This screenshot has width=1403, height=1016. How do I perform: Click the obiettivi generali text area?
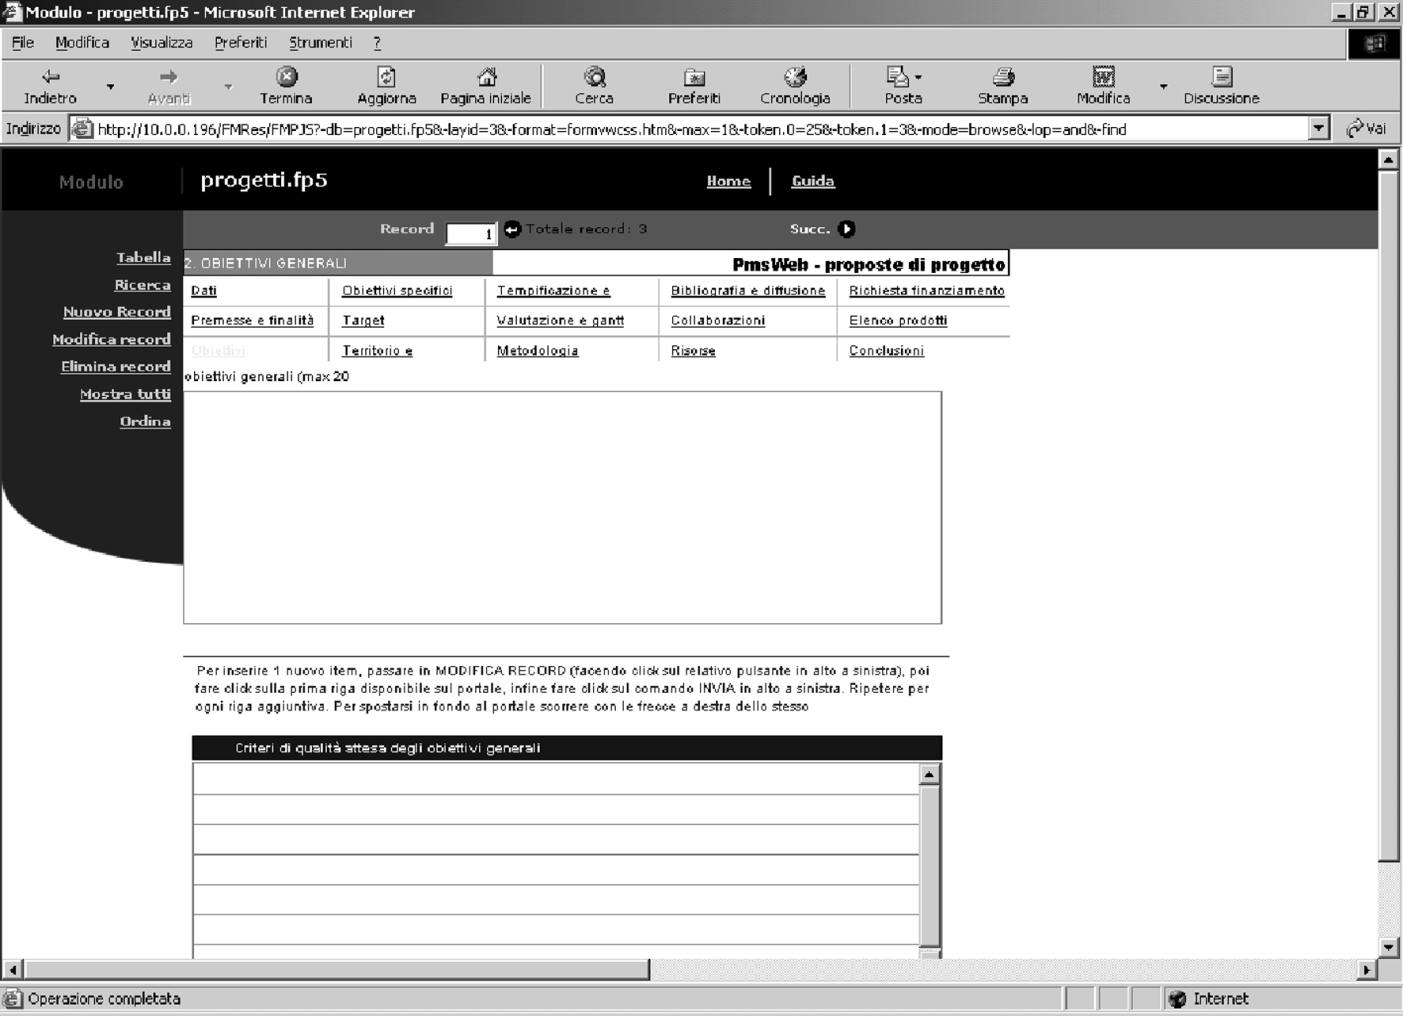pos(562,508)
